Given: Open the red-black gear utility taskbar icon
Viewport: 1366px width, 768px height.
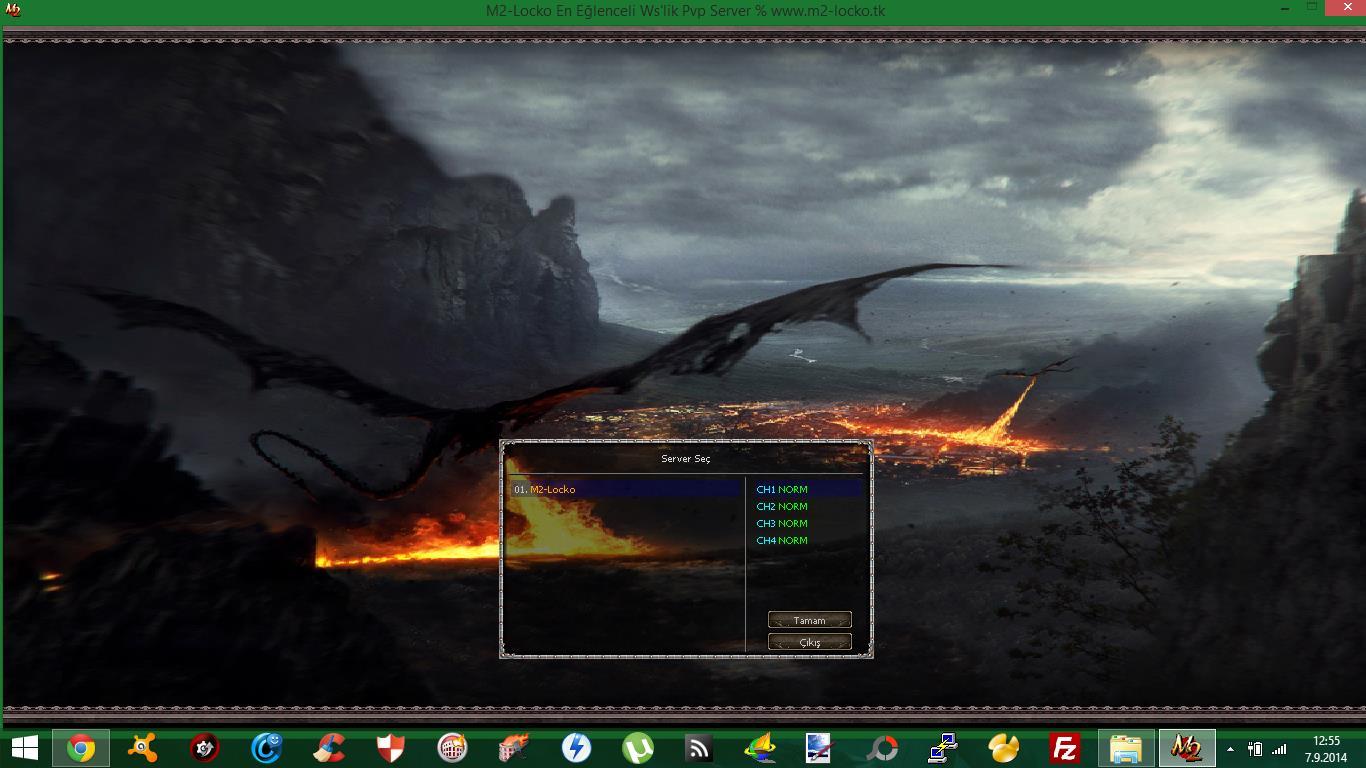Looking at the screenshot, I should pyautogui.click(x=204, y=748).
